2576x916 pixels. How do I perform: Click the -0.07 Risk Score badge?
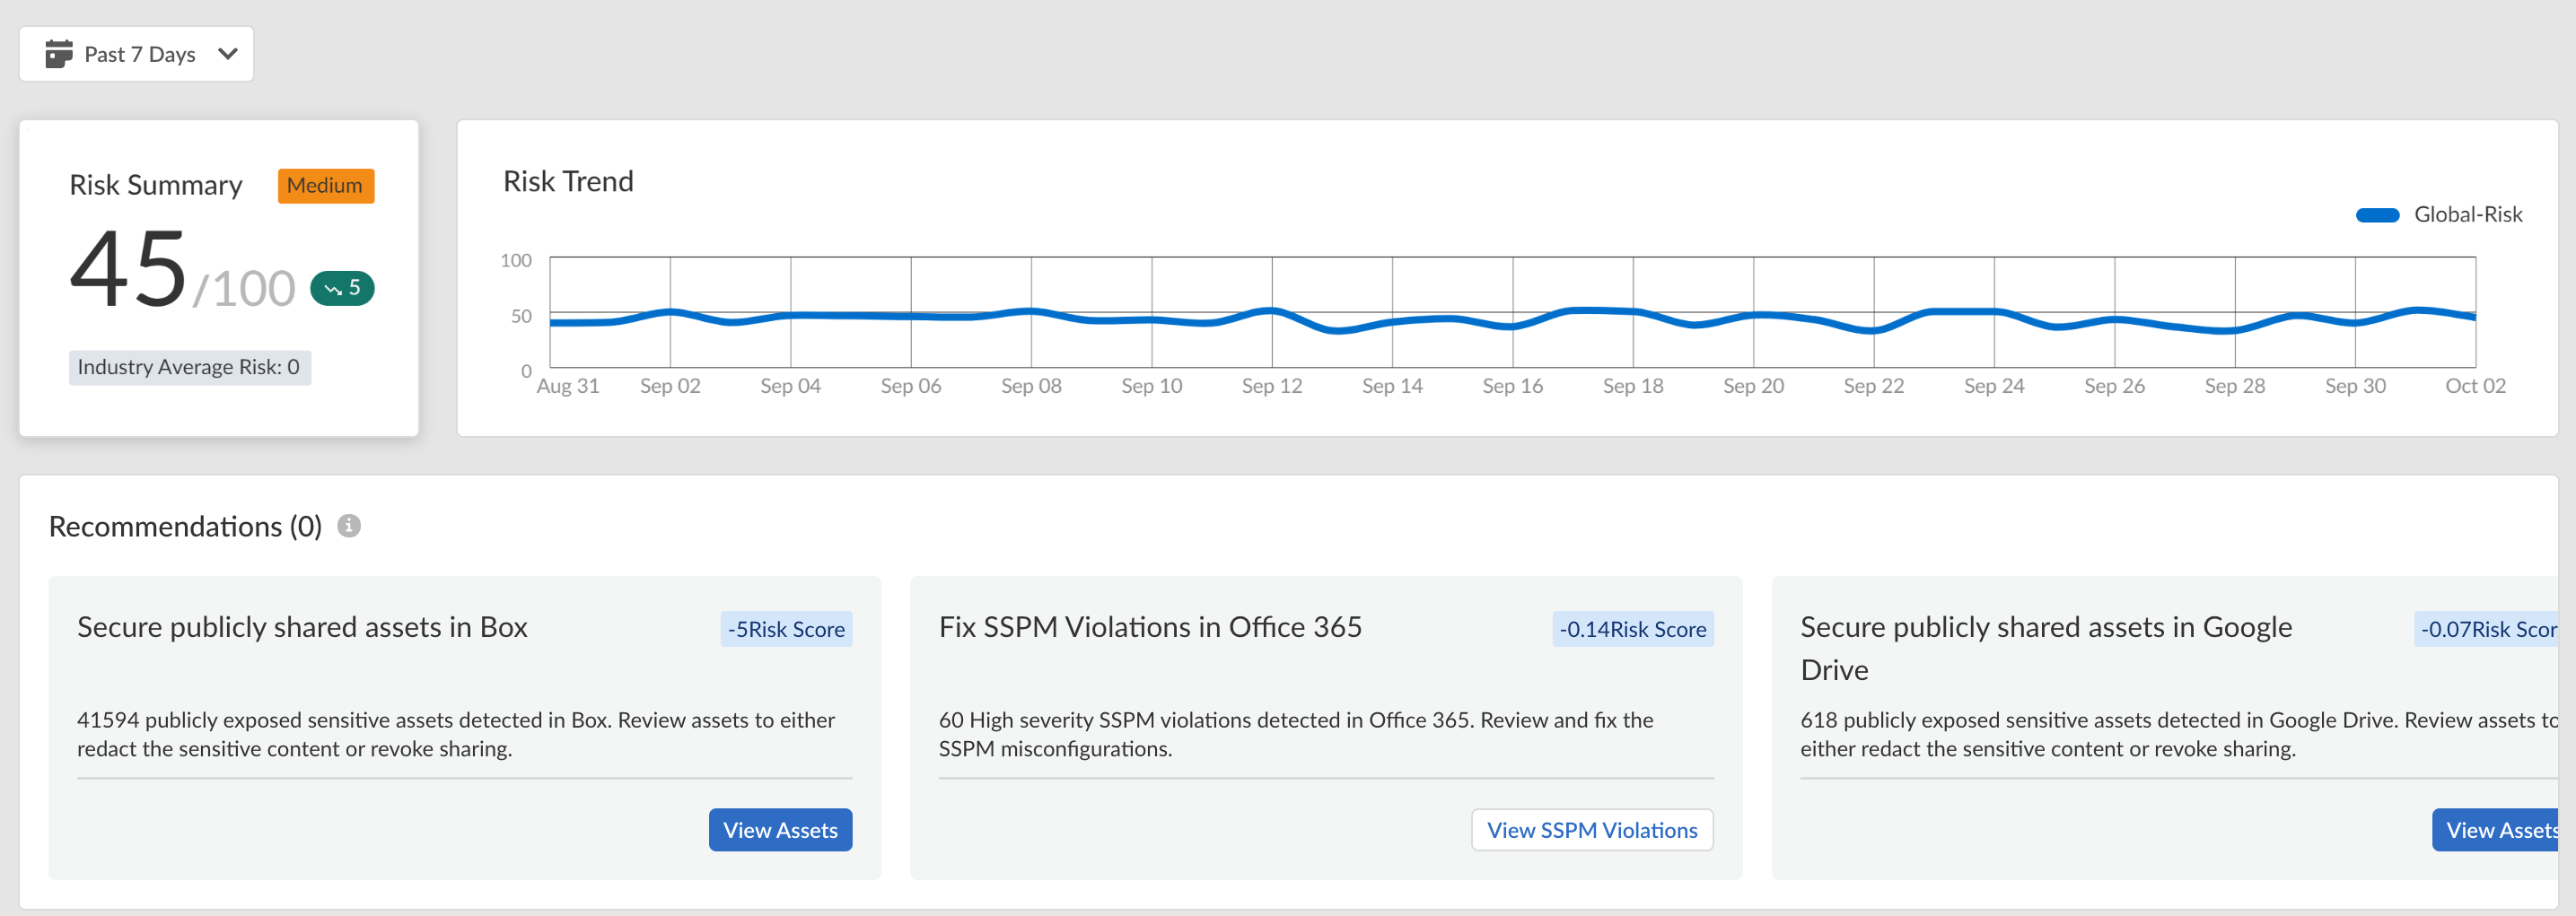(2487, 629)
